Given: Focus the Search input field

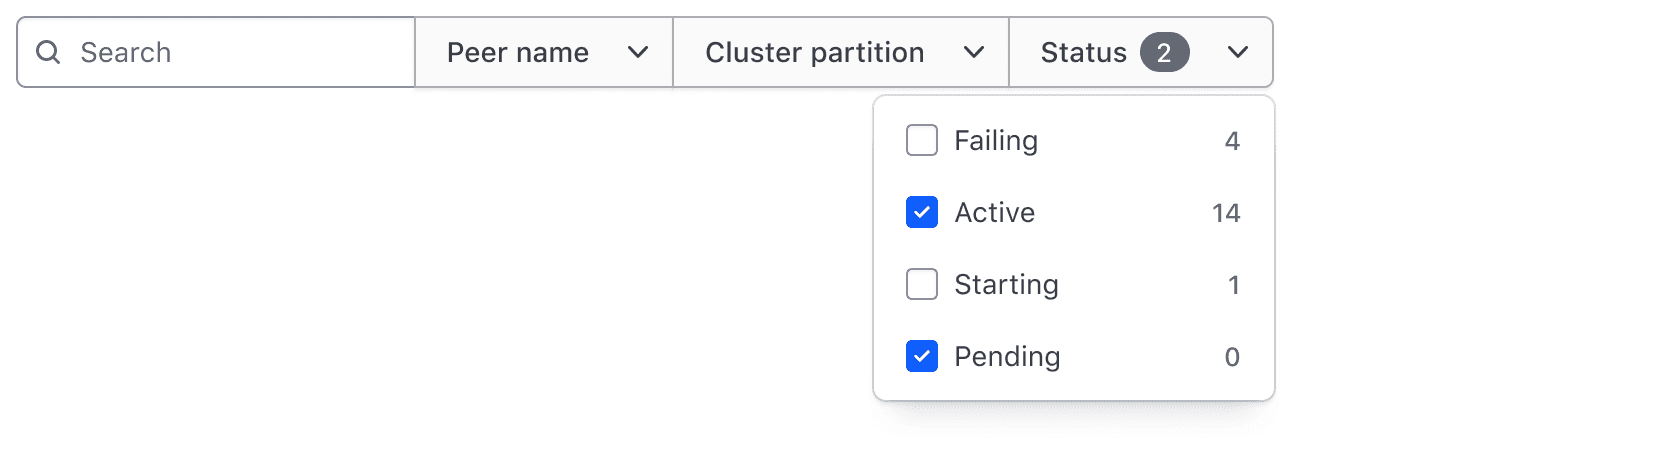Looking at the screenshot, I should (216, 52).
